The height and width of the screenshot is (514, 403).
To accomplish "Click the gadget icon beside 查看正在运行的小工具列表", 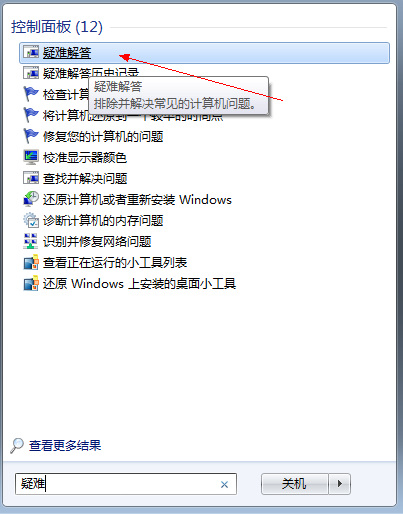I will point(31,262).
